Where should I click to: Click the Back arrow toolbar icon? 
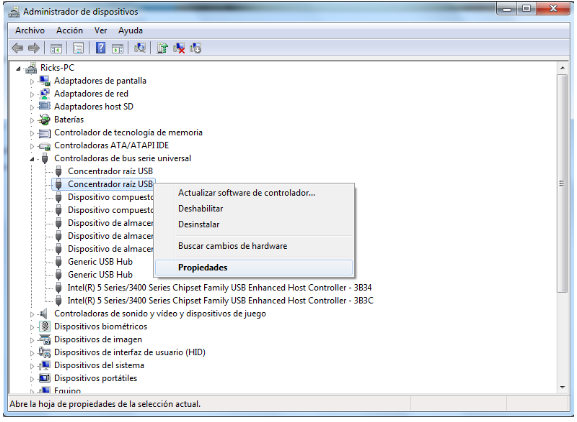pyautogui.click(x=17, y=48)
